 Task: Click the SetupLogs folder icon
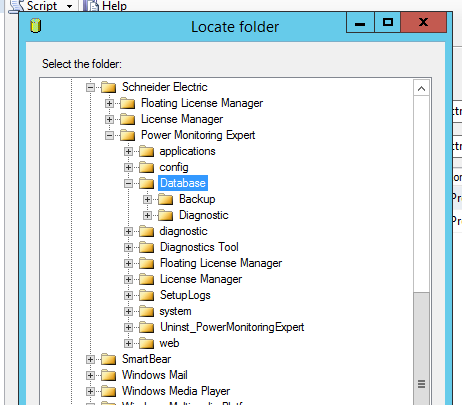pyautogui.click(x=147, y=295)
